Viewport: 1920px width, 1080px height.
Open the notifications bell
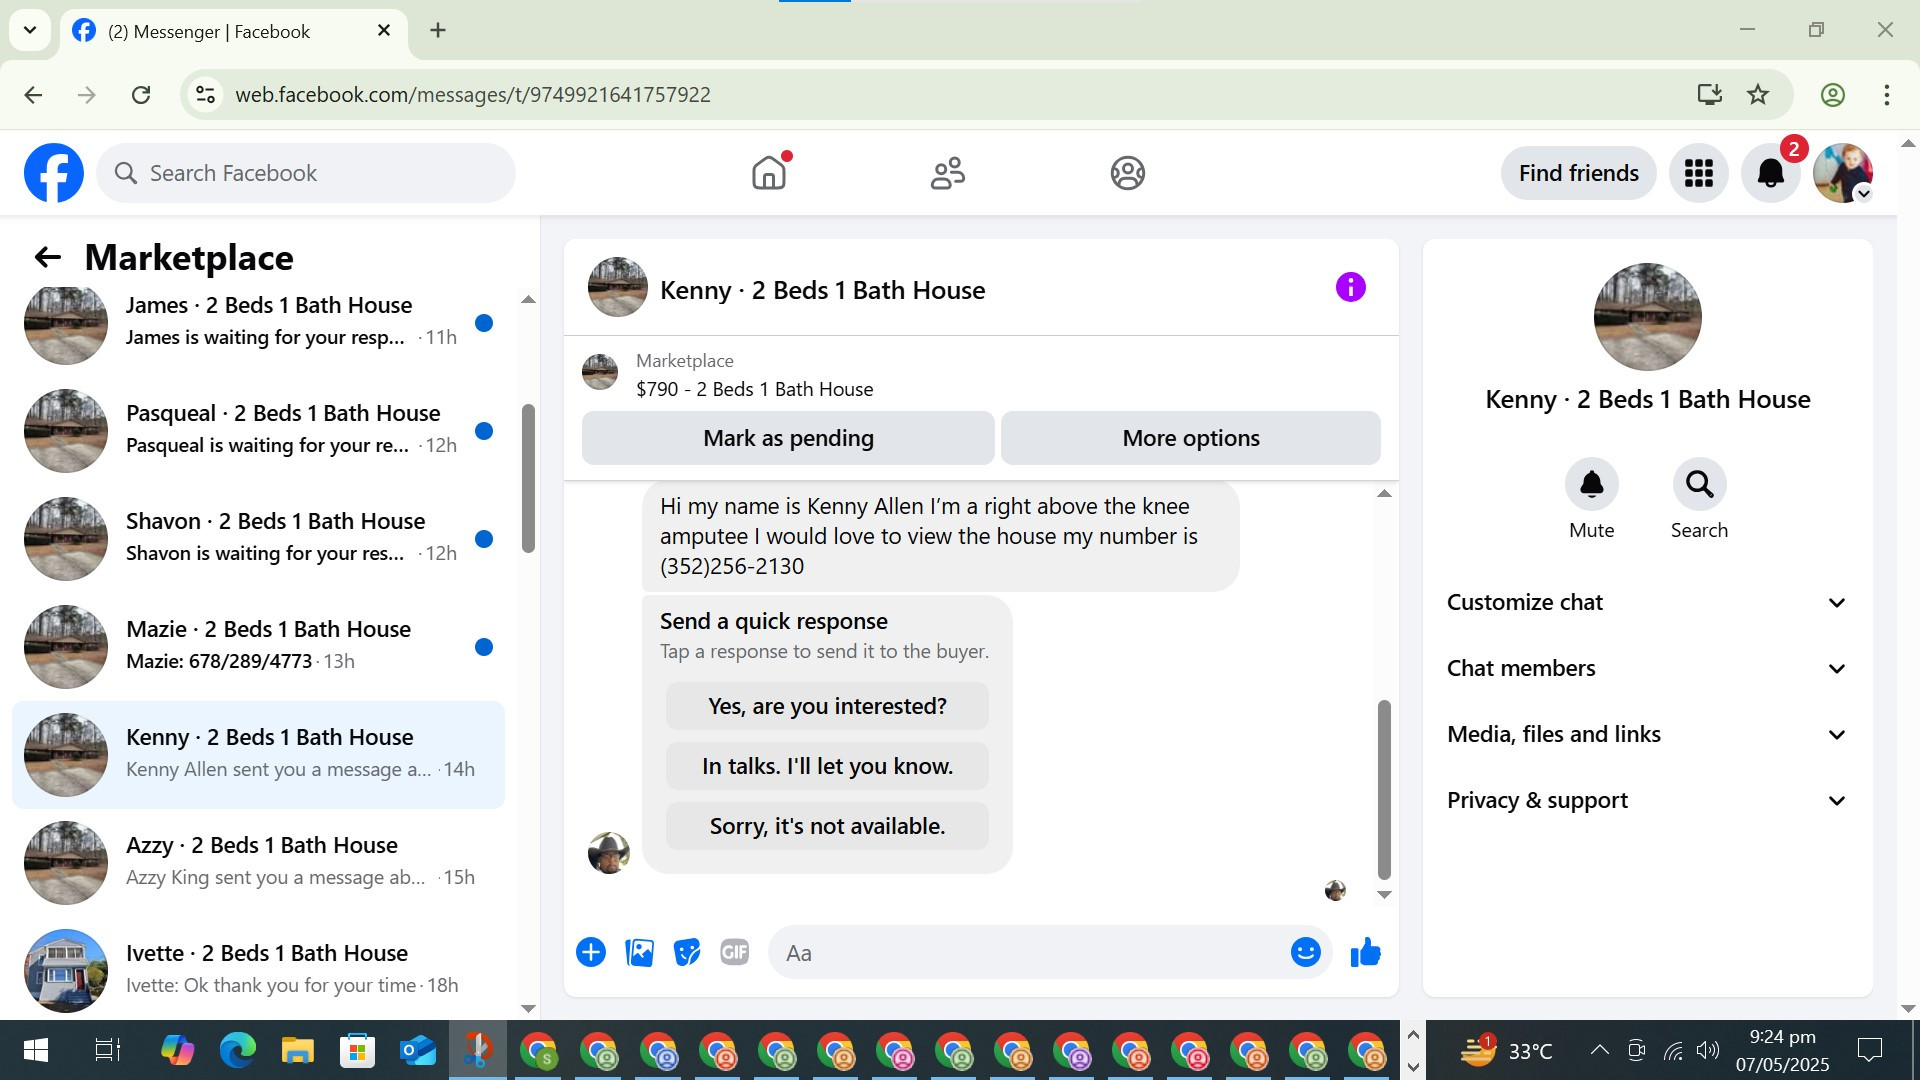1770,173
